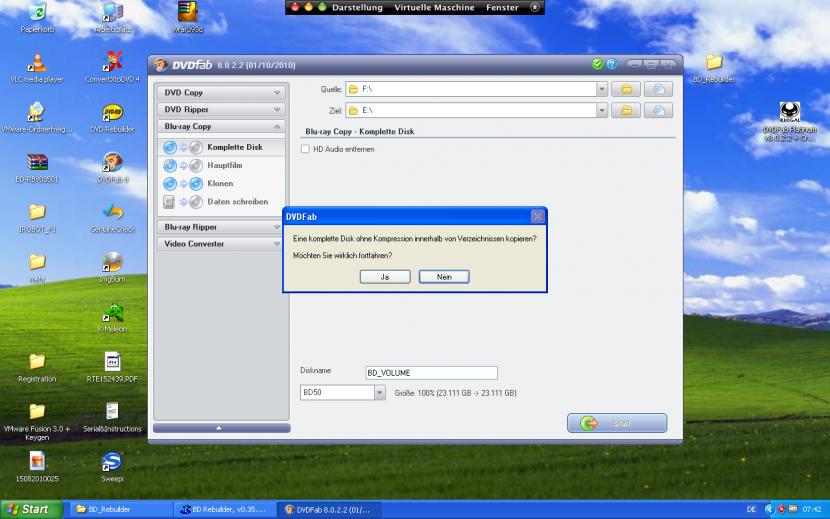Expand the Blu-ray Ripper section
Image resolution: width=830 pixels, height=519 pixels.
pyautogui.click(x=221, y=227)
